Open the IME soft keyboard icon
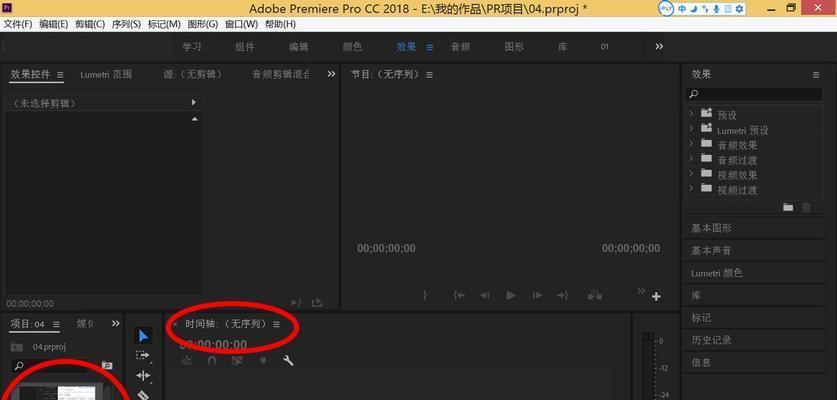This screenshot has width=837, height=400. [727, 9]
